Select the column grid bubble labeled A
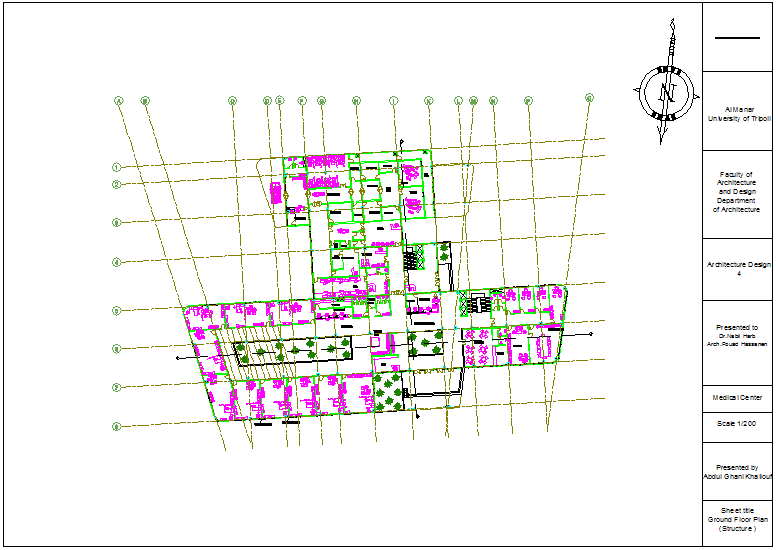776x550 pixels. click(119, 101)
